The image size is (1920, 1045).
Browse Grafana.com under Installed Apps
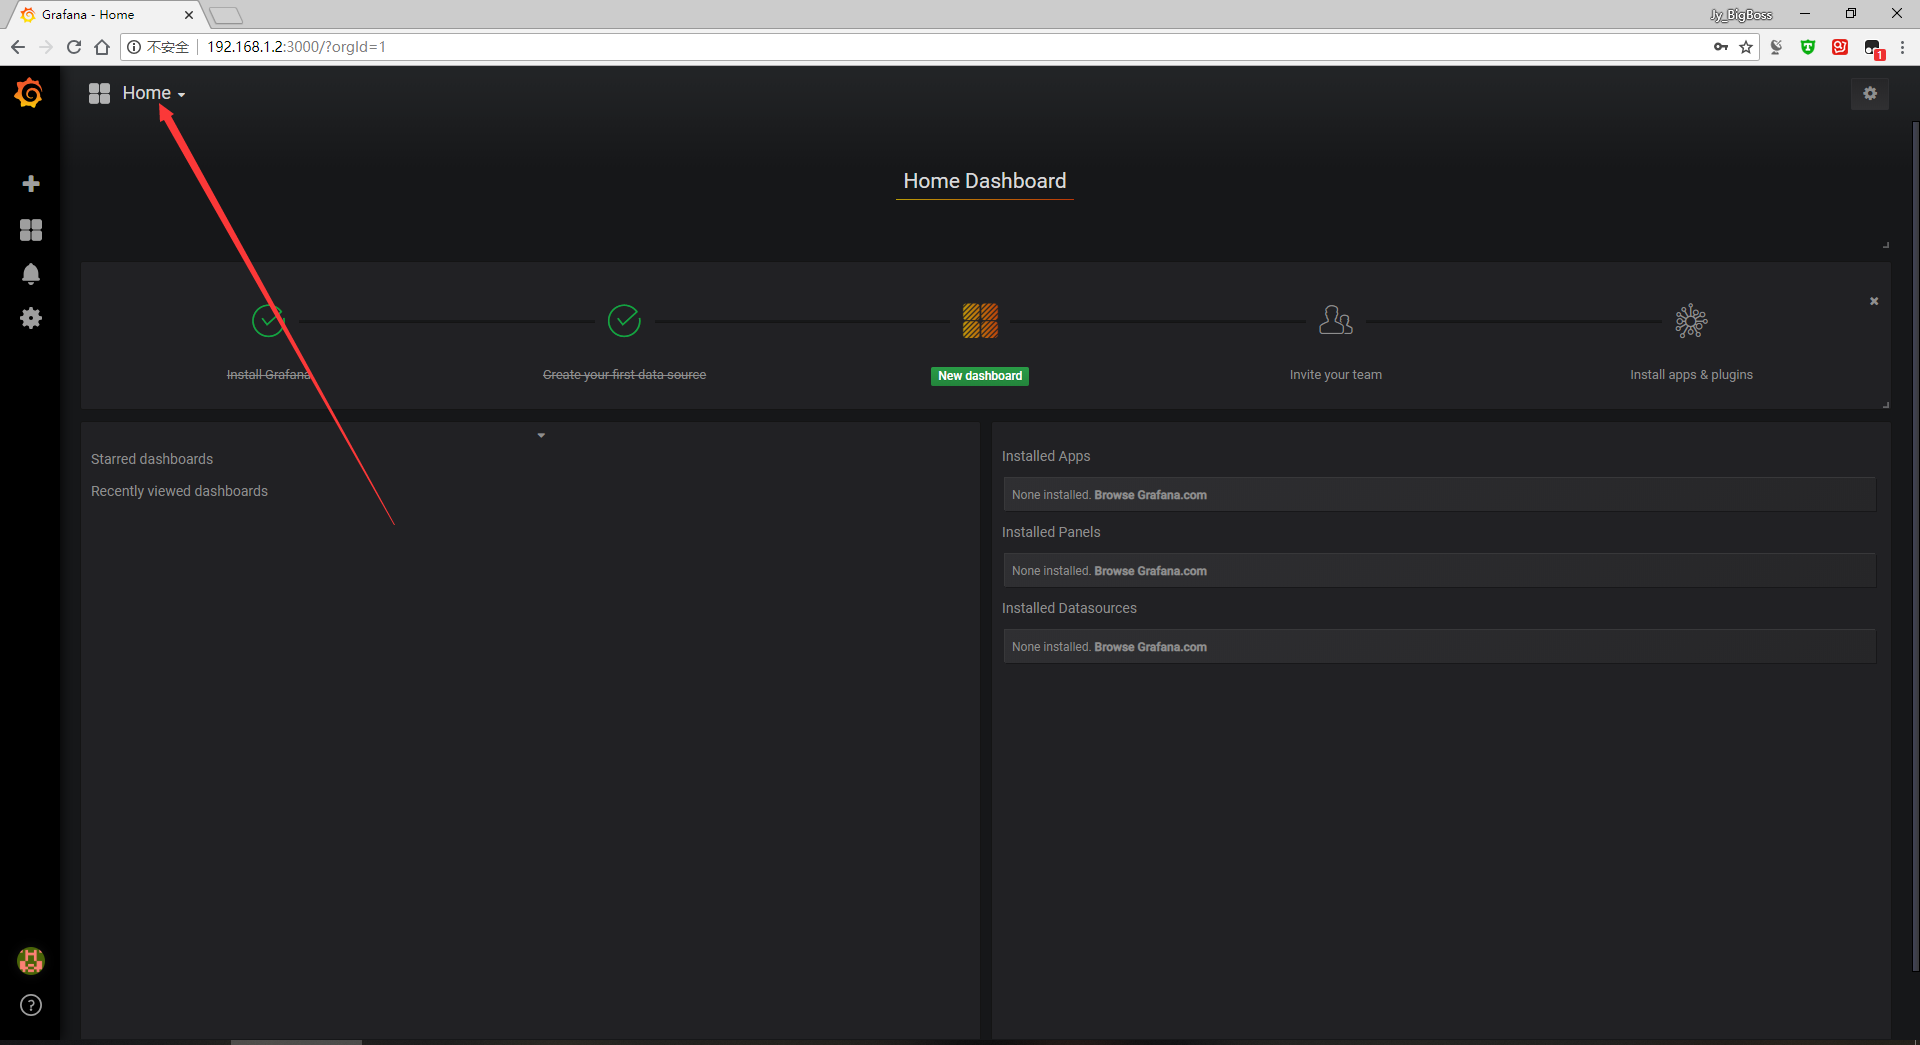coord(1150,495)
